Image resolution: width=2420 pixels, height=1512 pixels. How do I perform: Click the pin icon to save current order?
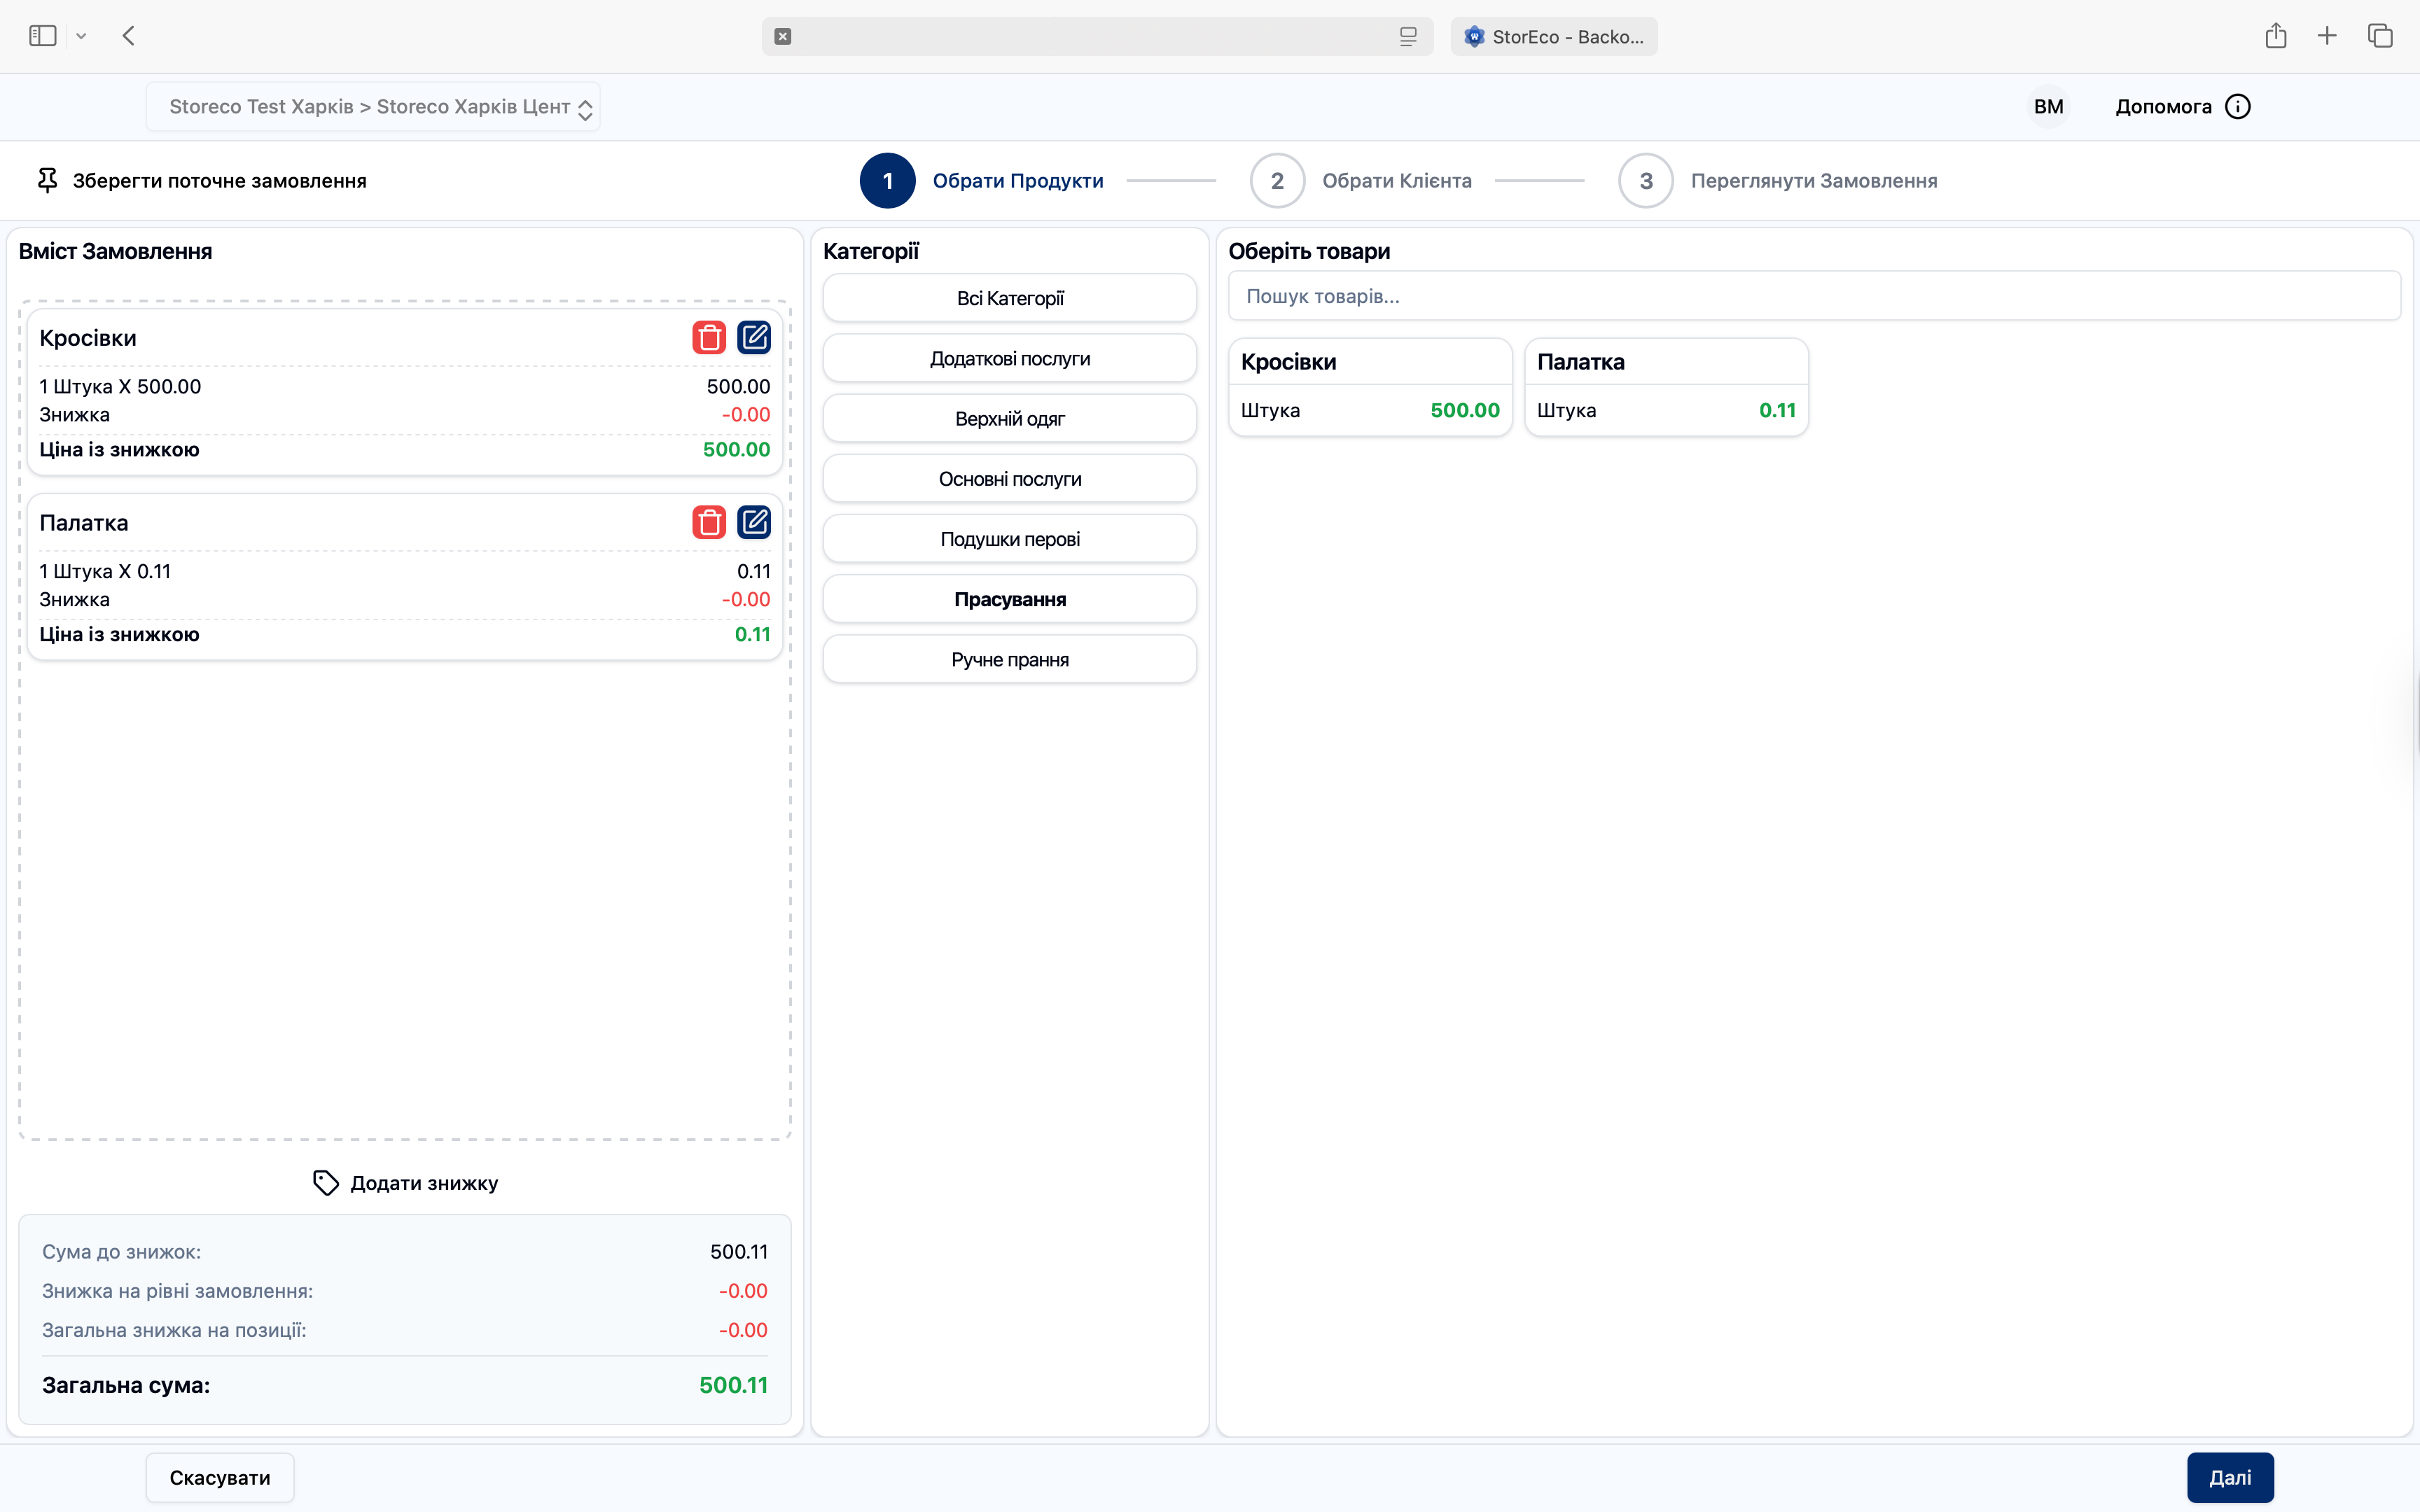pyautogui.click(x=47, y=181)
